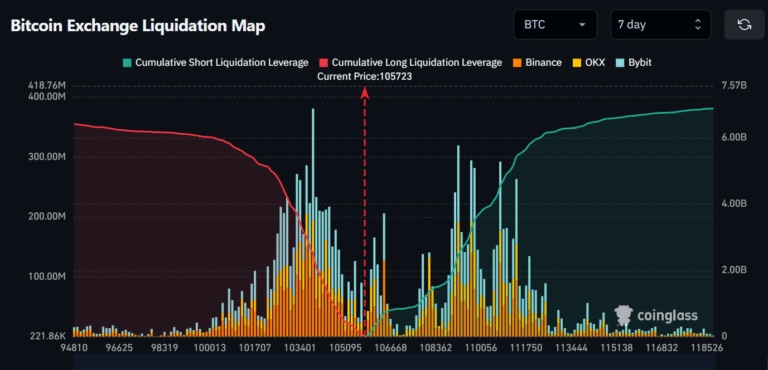Click the Bitcoin Exchange Liquidation Map title
The height and width of the screenshot is (370, 768).
pos(138,25)
